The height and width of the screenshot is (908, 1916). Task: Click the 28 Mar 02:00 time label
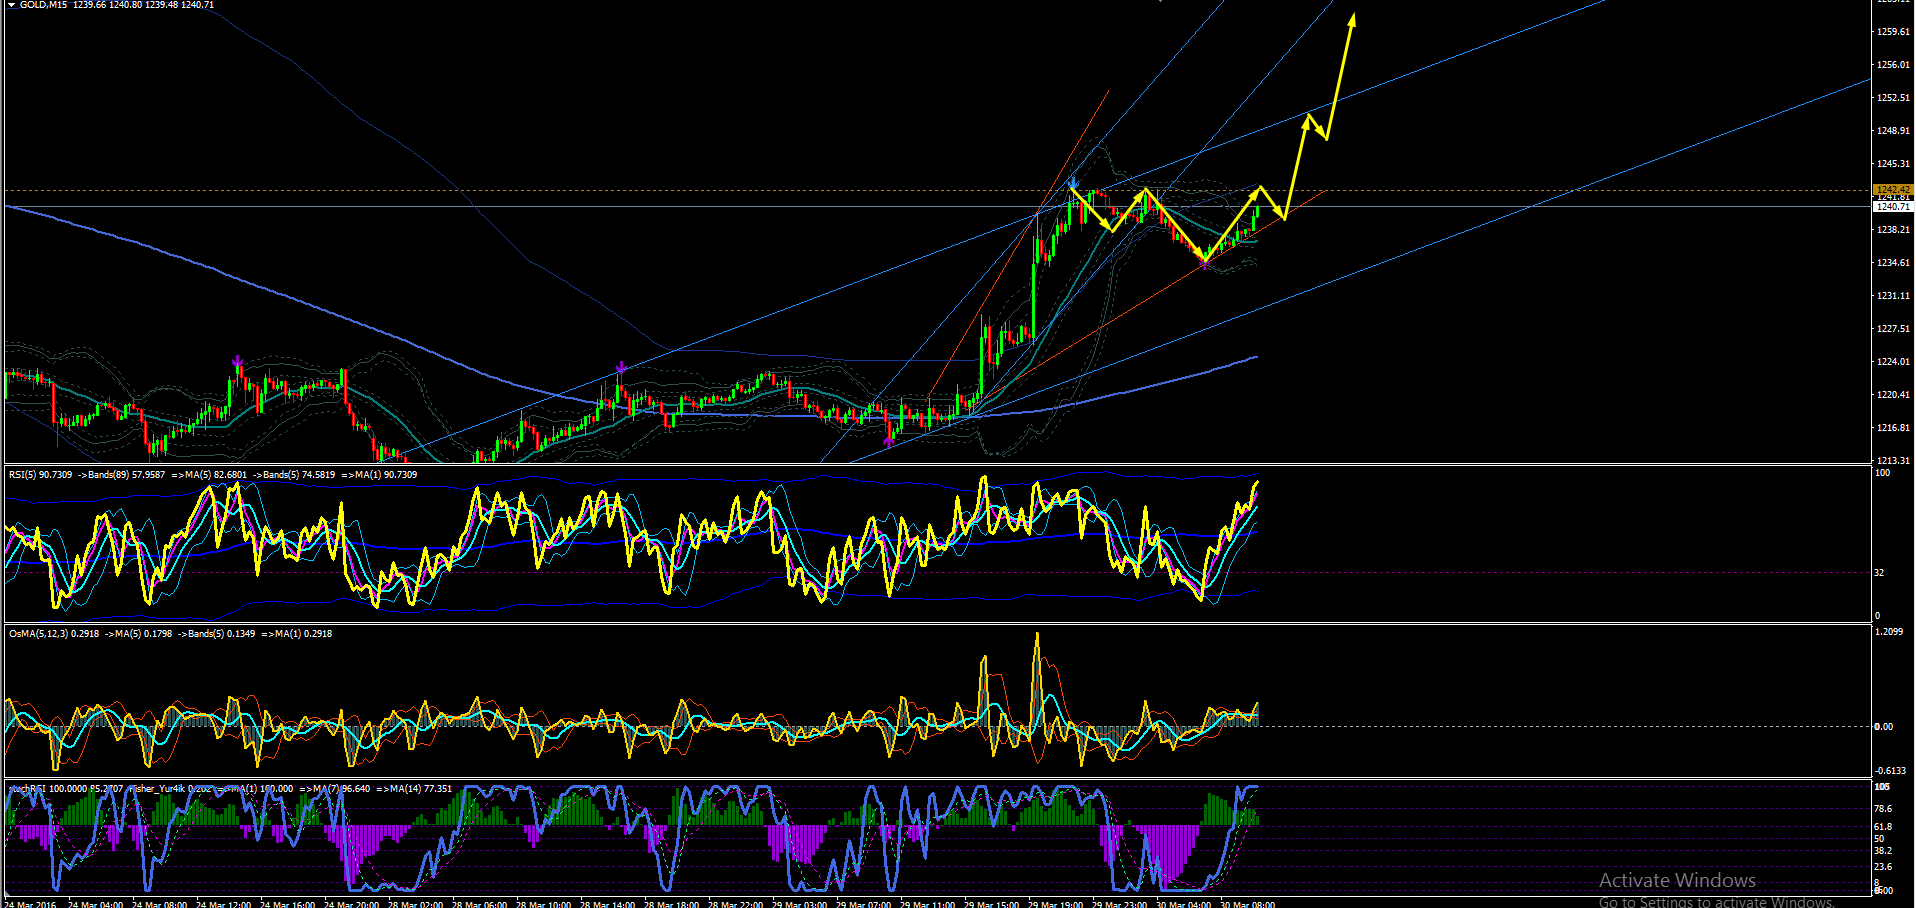pyautogui.click(x=415, y=904)
